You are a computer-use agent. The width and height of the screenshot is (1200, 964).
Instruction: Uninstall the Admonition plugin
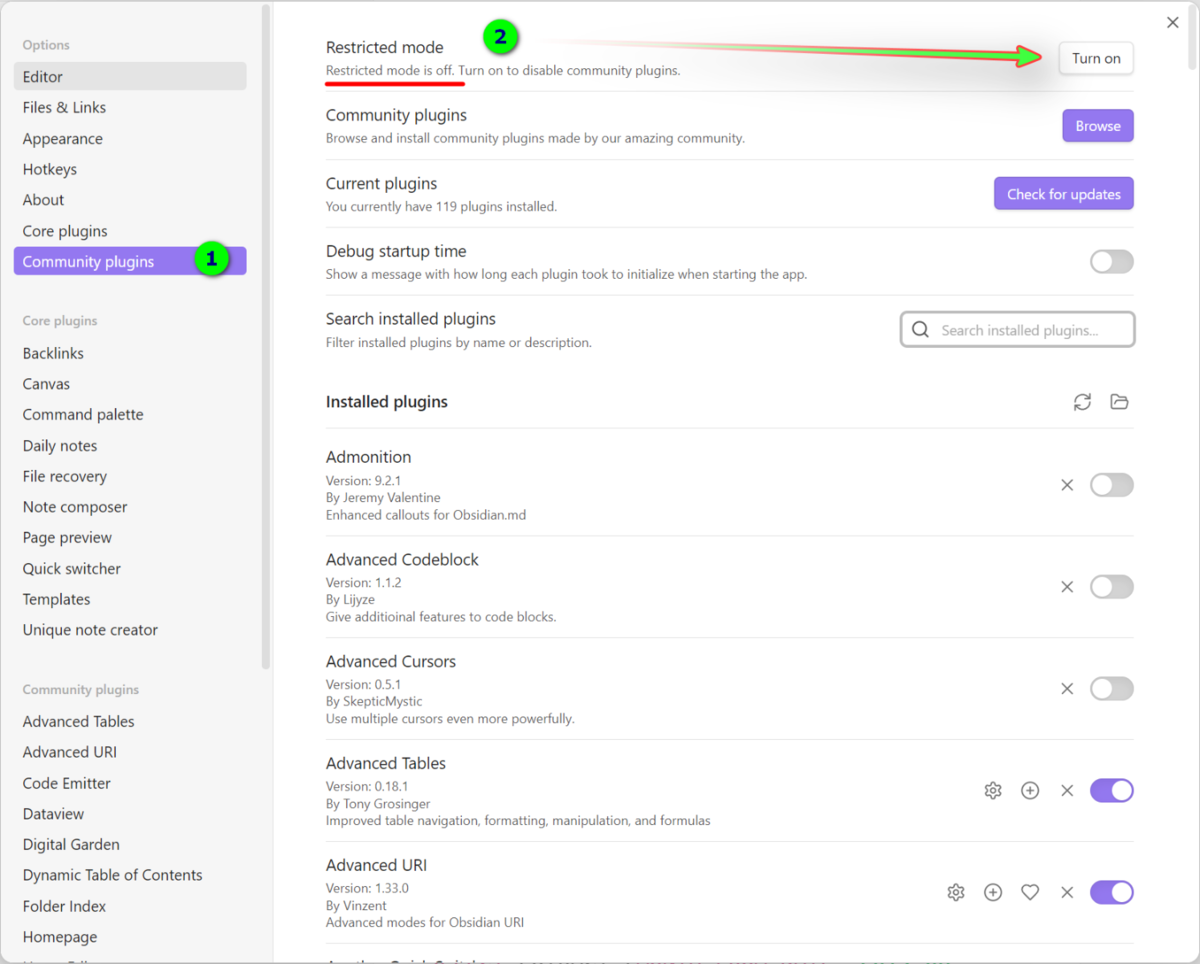click(x=1067, y=485)
